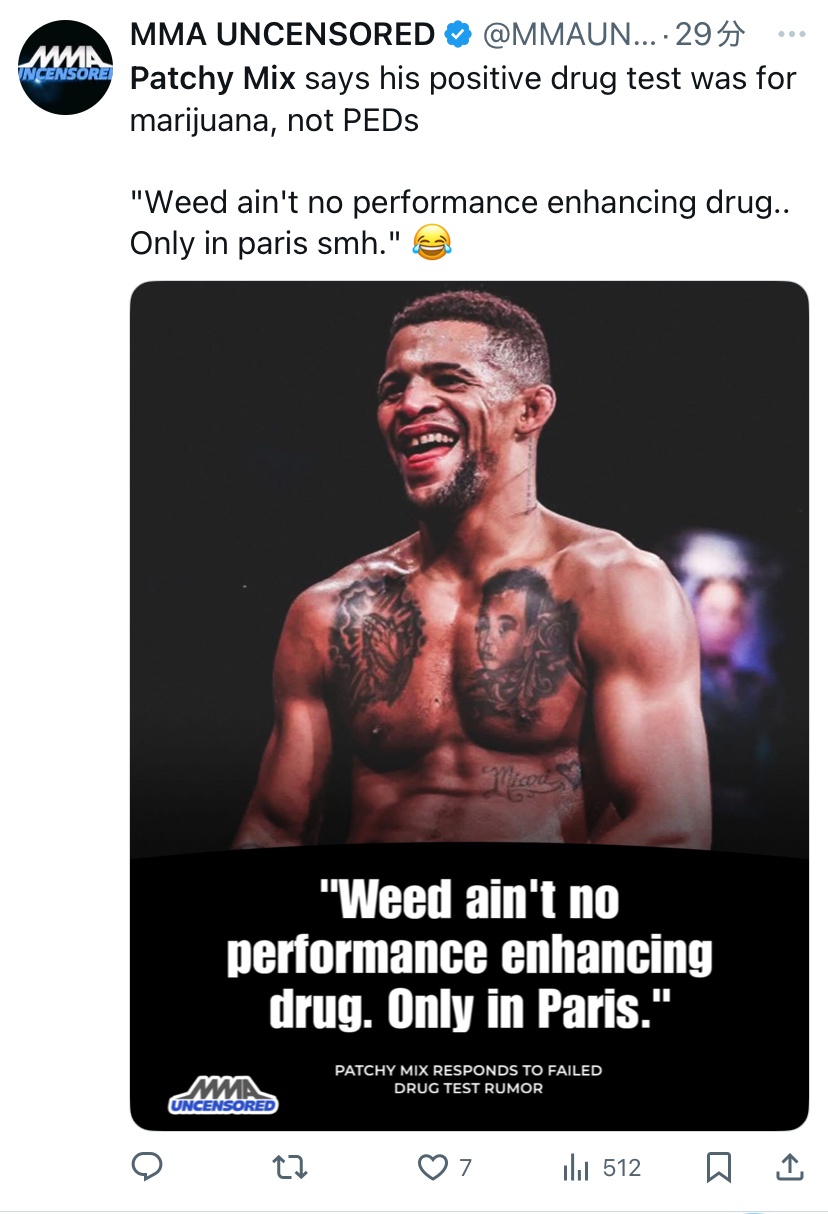Click the "RESPONDS TO FAILED DRUG TEST RUMOR" caption
The width and height of the screenshot is (828, 1214).
(468, 1078)
